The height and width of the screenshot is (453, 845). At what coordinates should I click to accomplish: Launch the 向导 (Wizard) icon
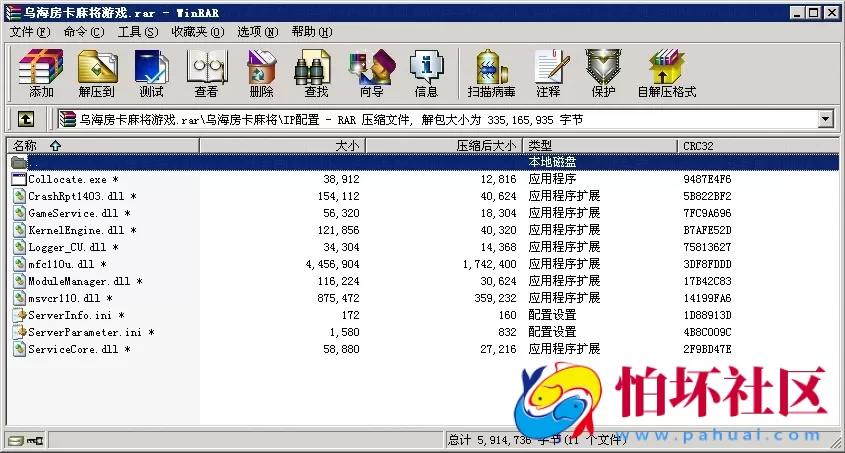pyautogui.click(x=372, y=73)
